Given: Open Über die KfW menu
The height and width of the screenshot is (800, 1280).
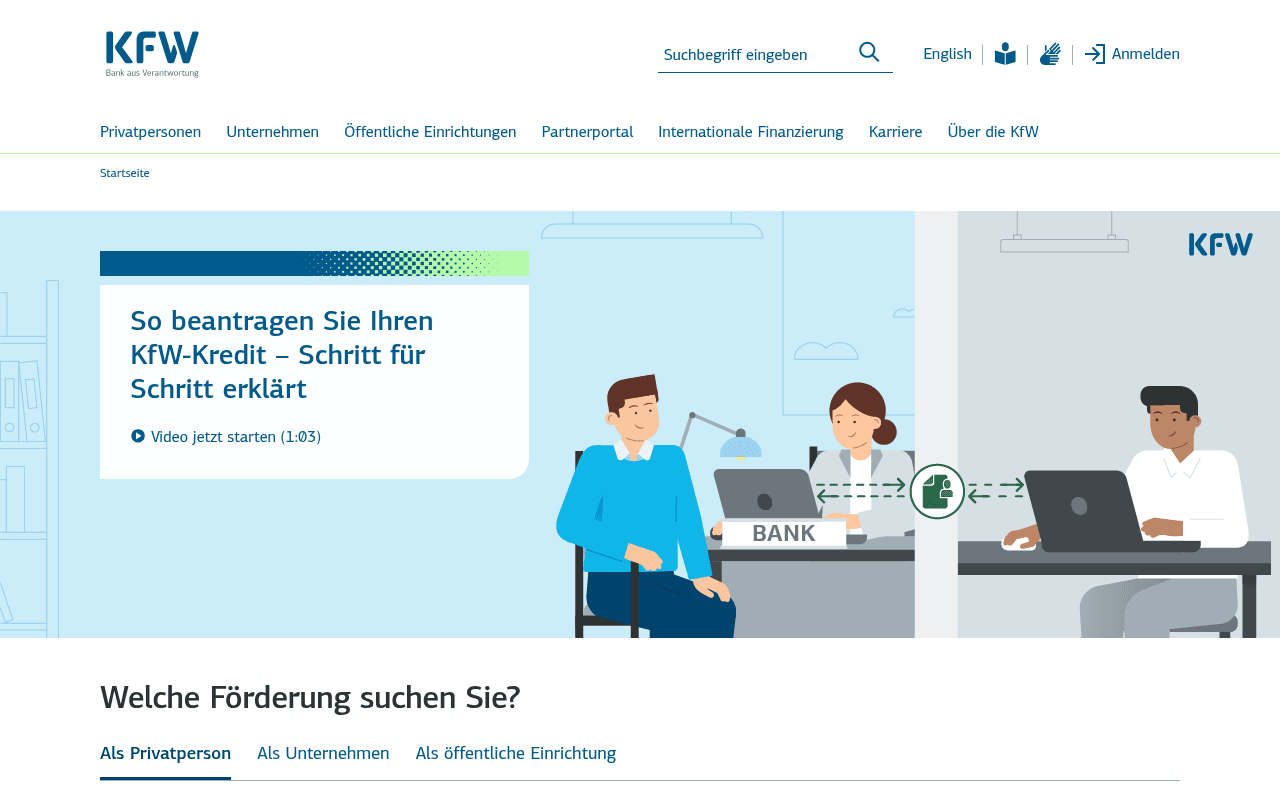Looking at the screenshot, I should [993, 132].
